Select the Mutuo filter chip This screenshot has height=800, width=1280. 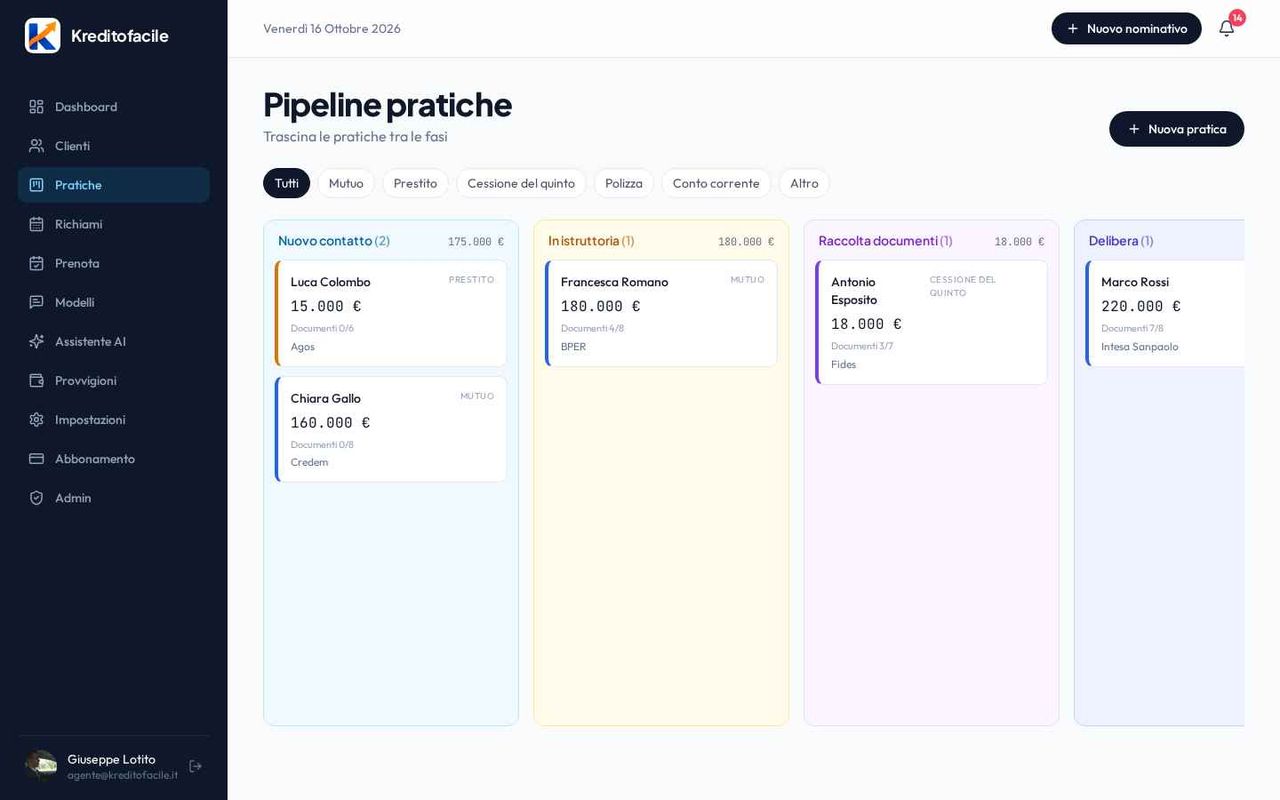(x=346, y=183)
